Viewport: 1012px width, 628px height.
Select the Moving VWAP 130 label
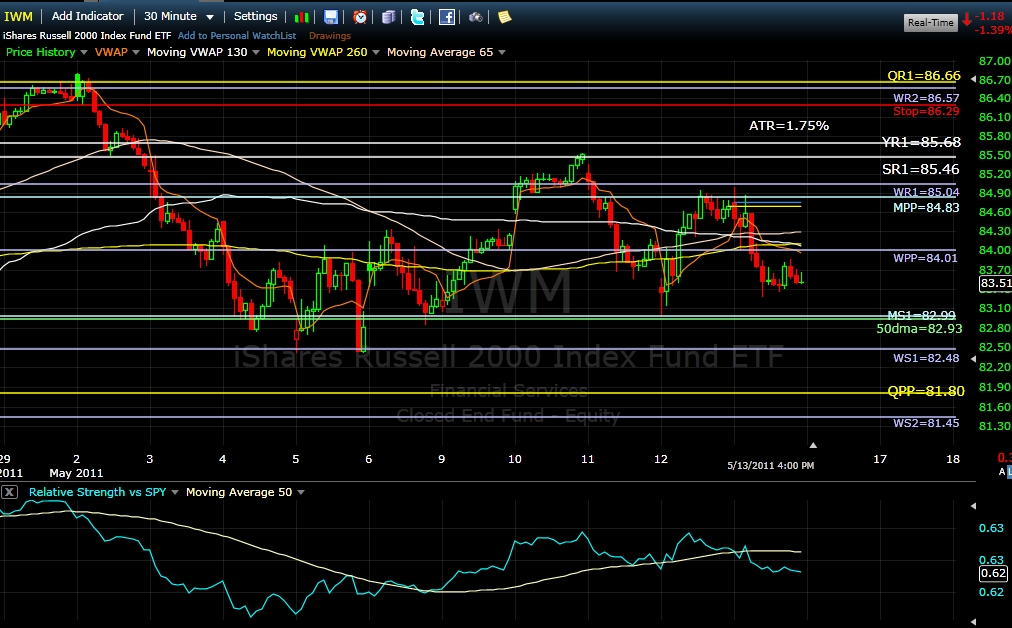tap(197, 52)
